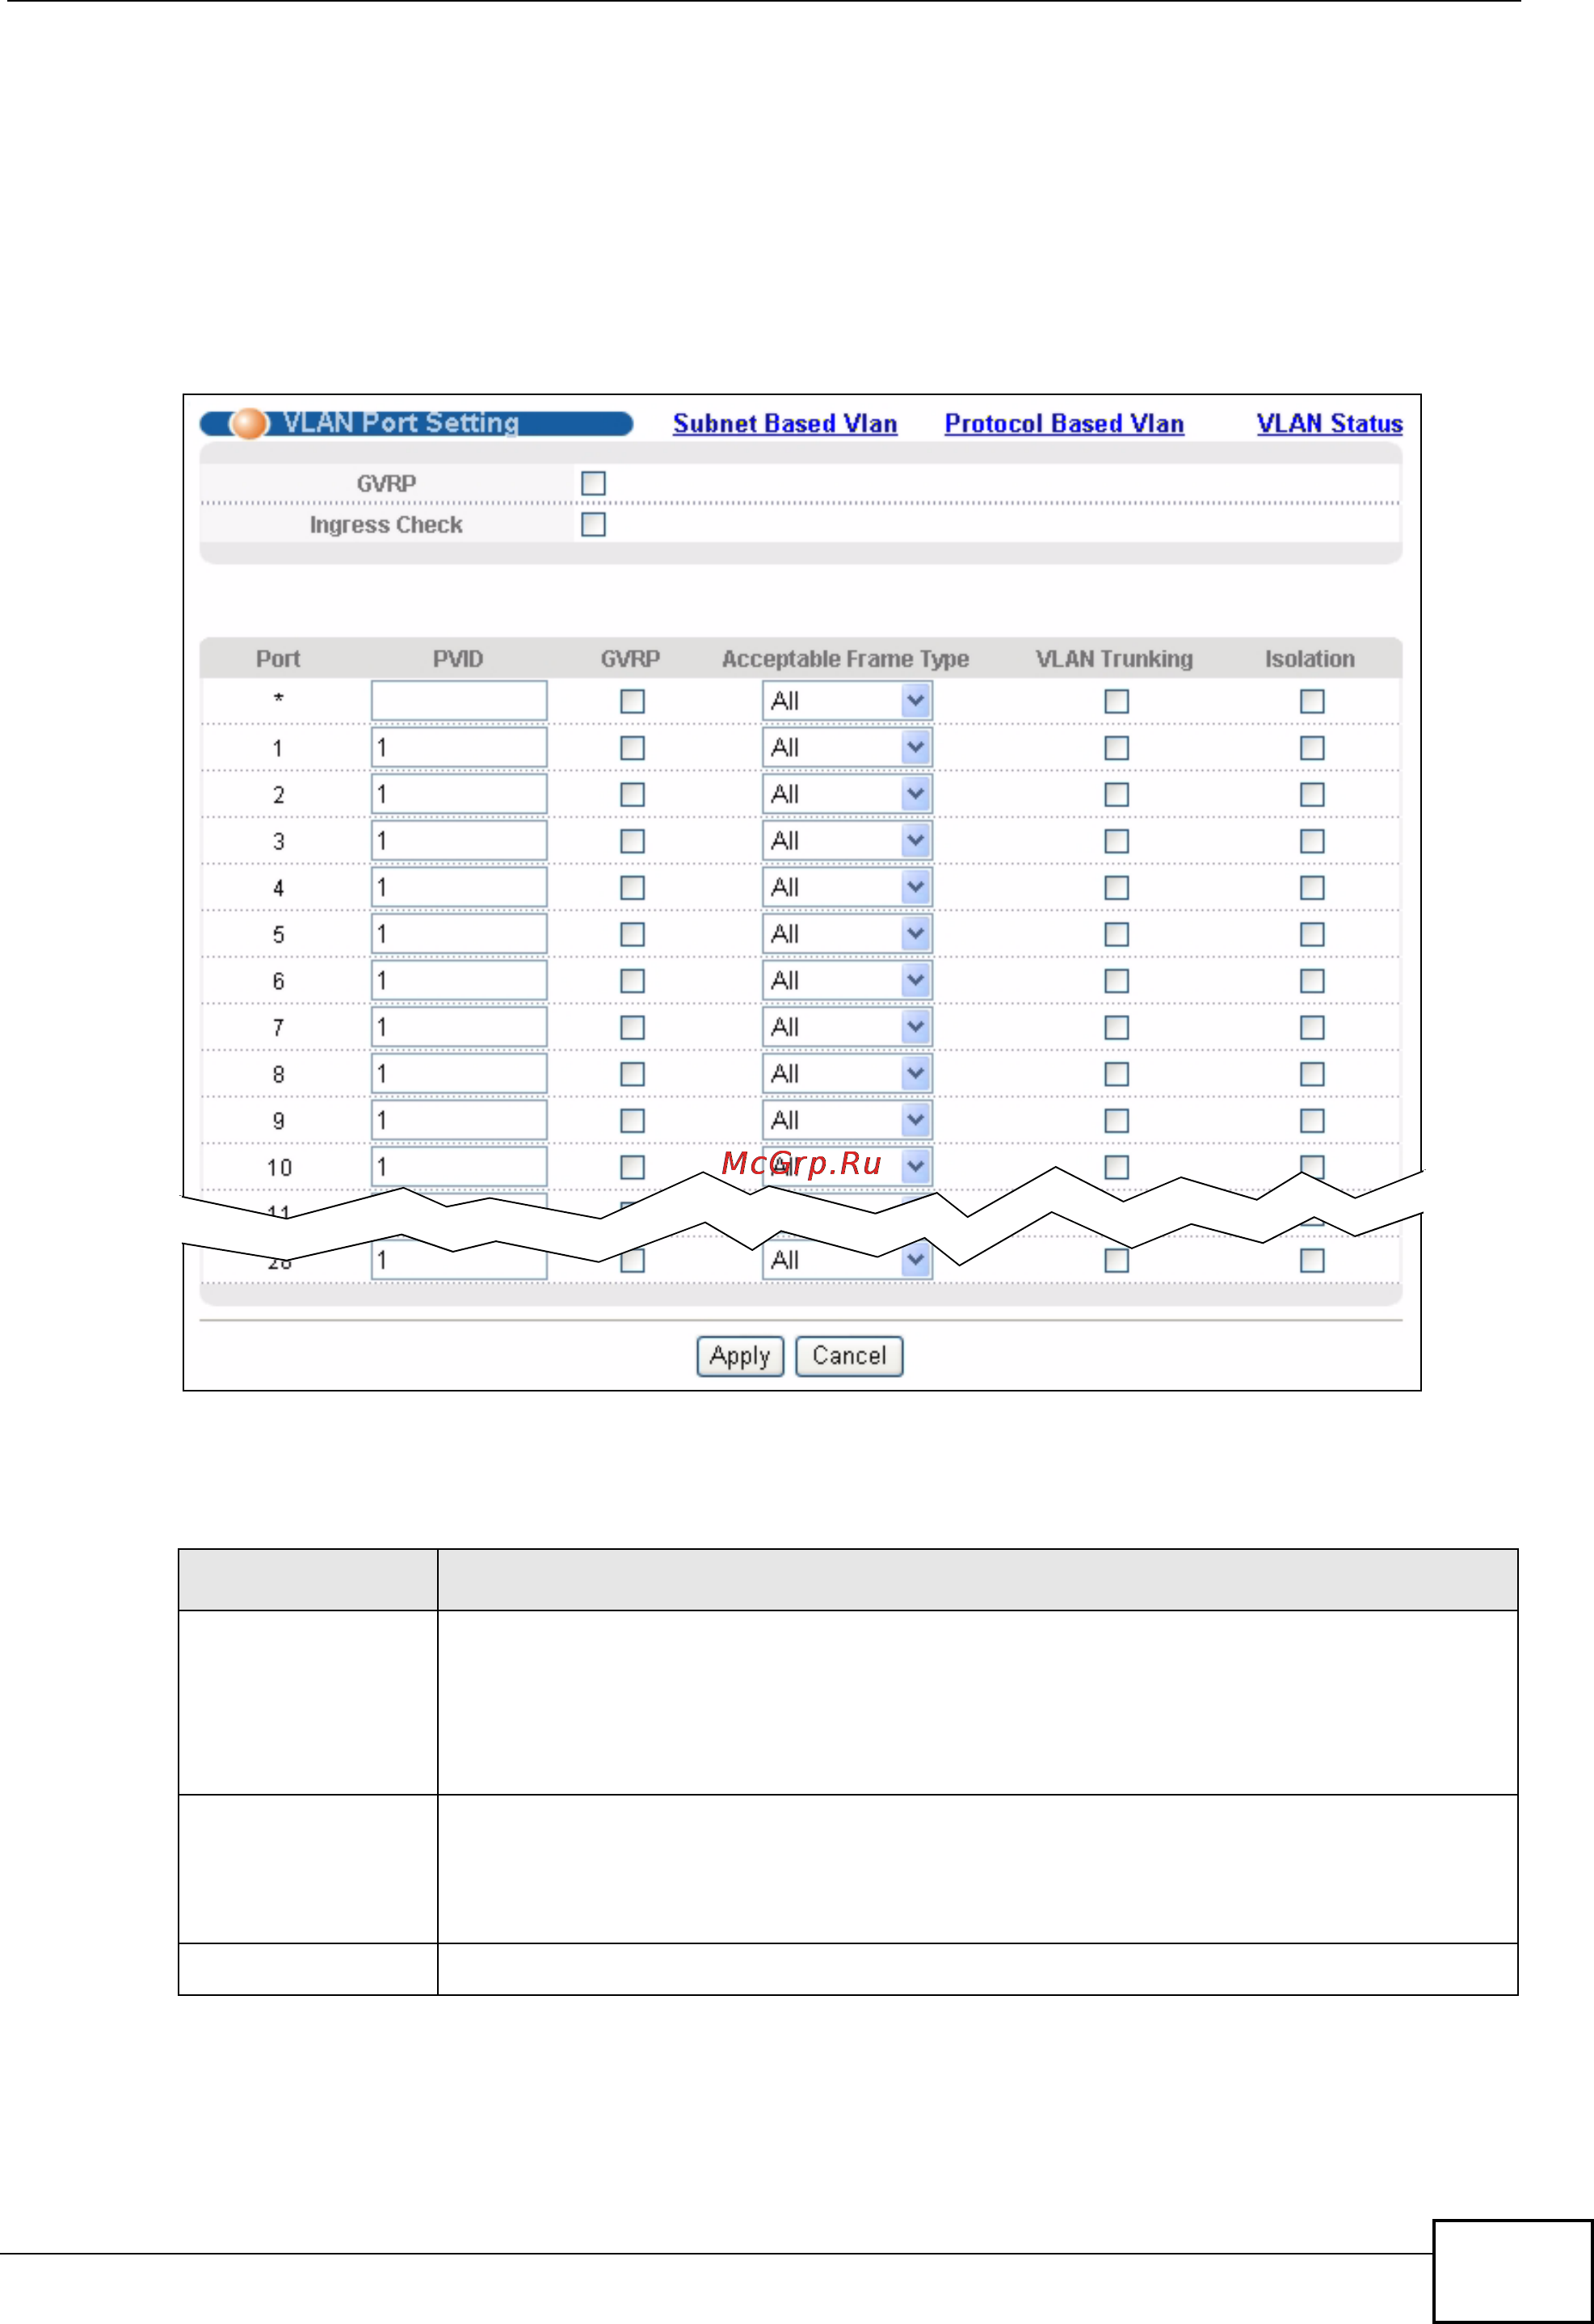Image resolution: width=1594 pixels, height=2324 pixels.
Task: Tick GVRP checkbox for port 8
Action: click(x=632, y=1074)
